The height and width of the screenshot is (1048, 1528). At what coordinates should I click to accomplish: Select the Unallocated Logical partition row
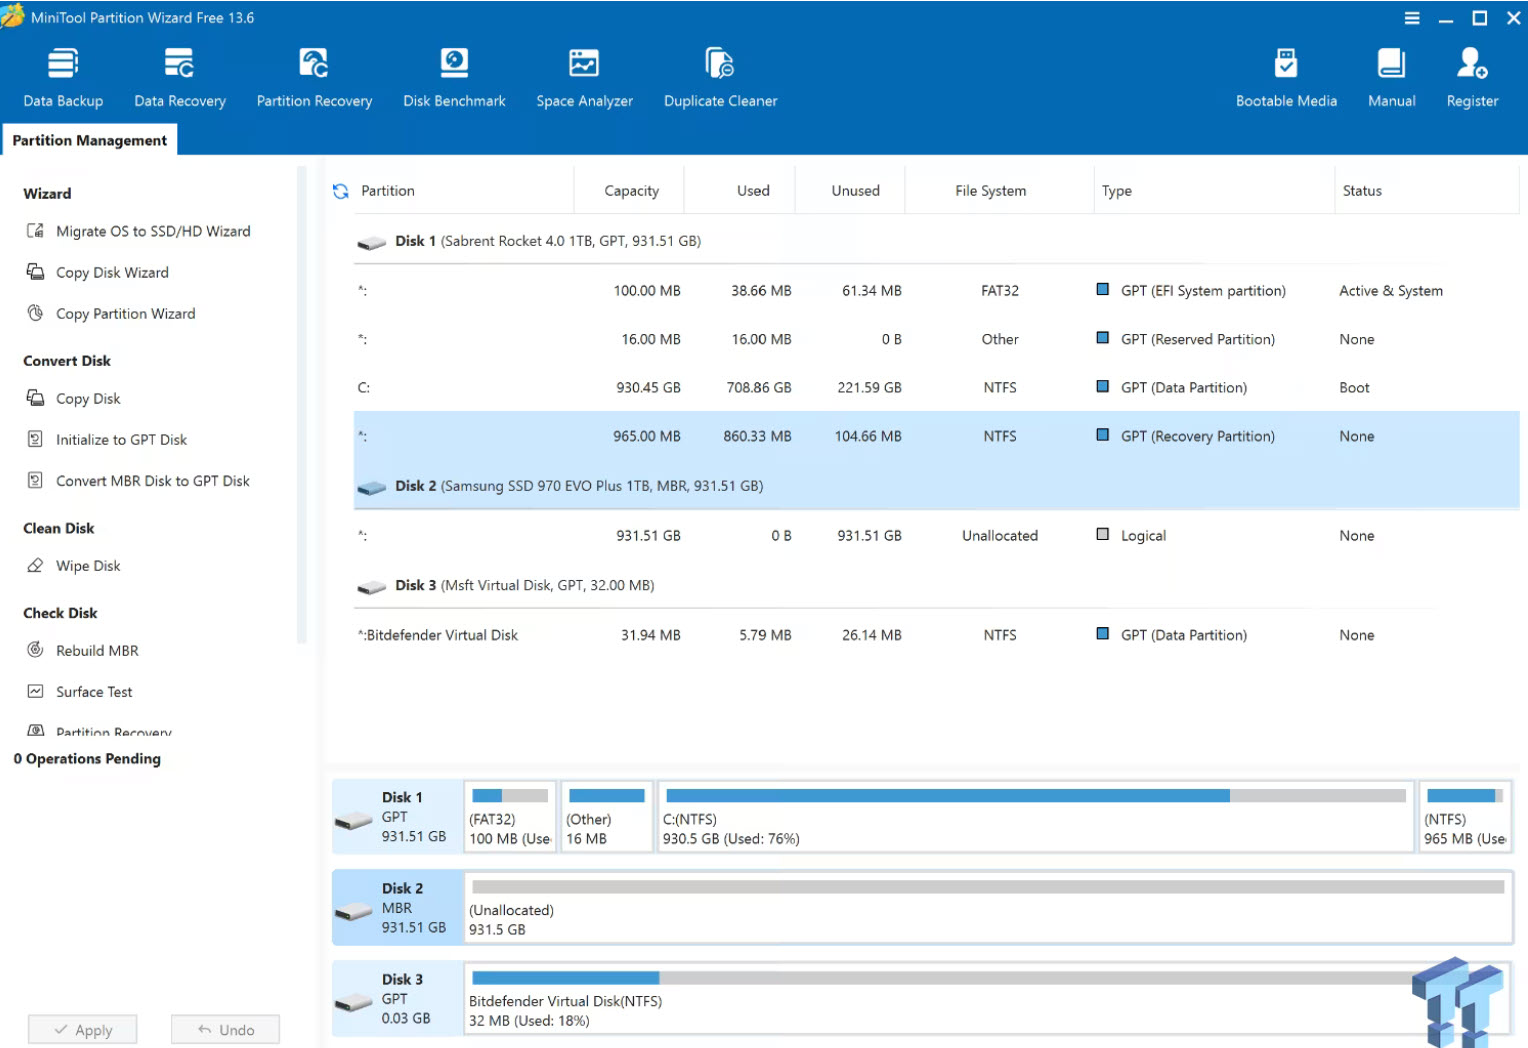pos(936,535)
